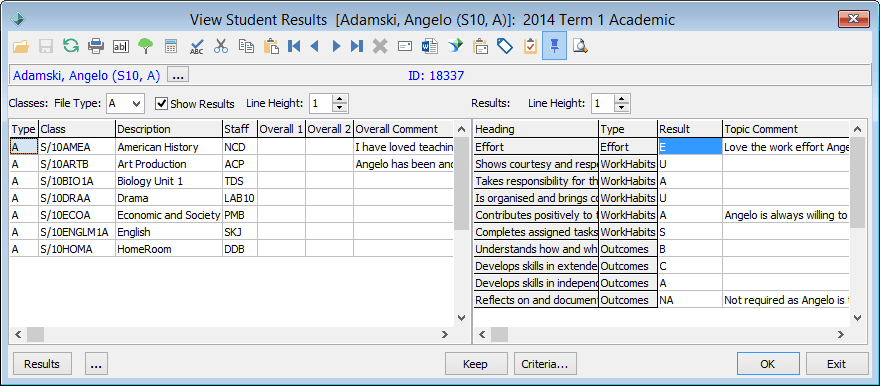Screen dimensions: 880x386
Task: Click the Topic Comment column header
Action: tap(786, 129)
